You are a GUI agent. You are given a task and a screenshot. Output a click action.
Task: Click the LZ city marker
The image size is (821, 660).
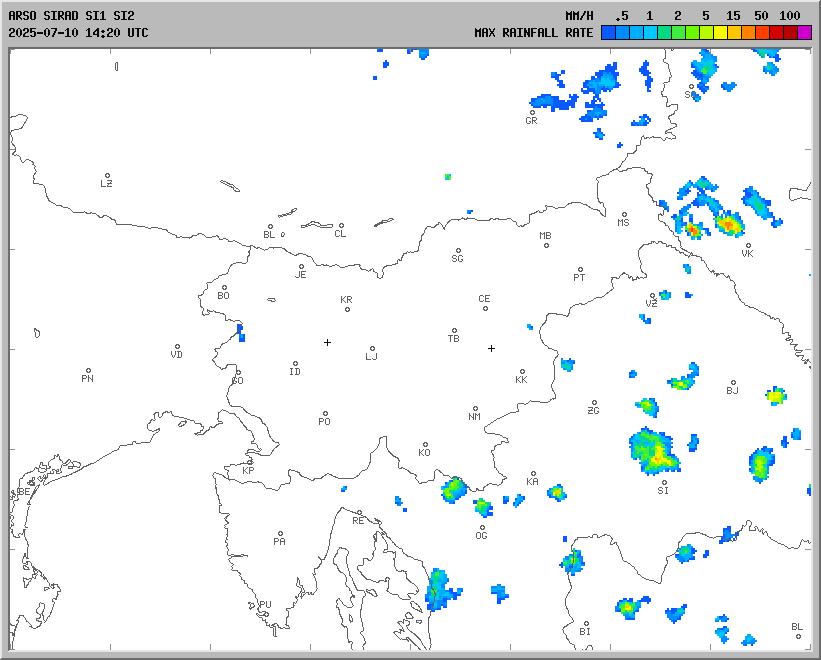tap(107, 176)
